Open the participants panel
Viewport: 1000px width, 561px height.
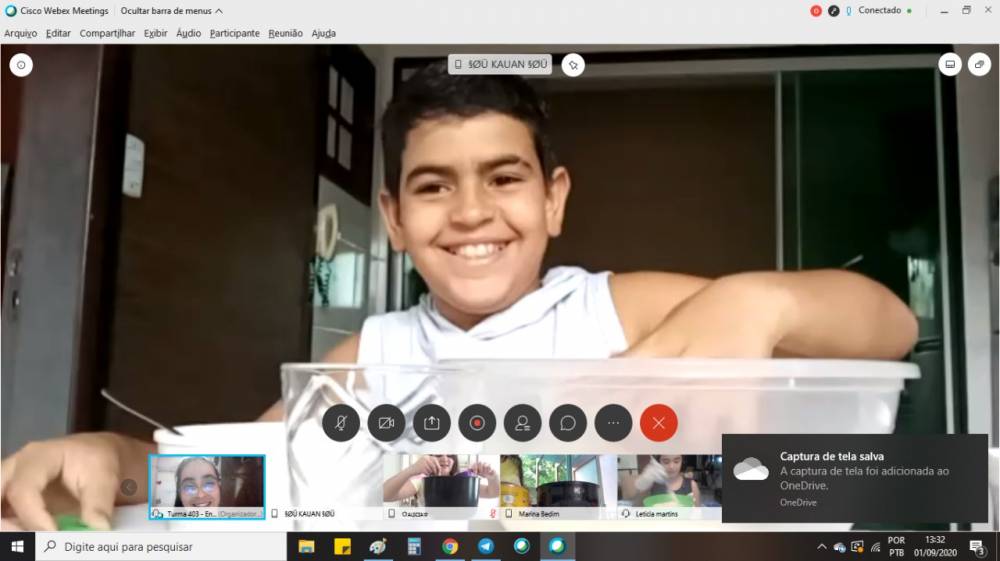(x=522, y=423)
